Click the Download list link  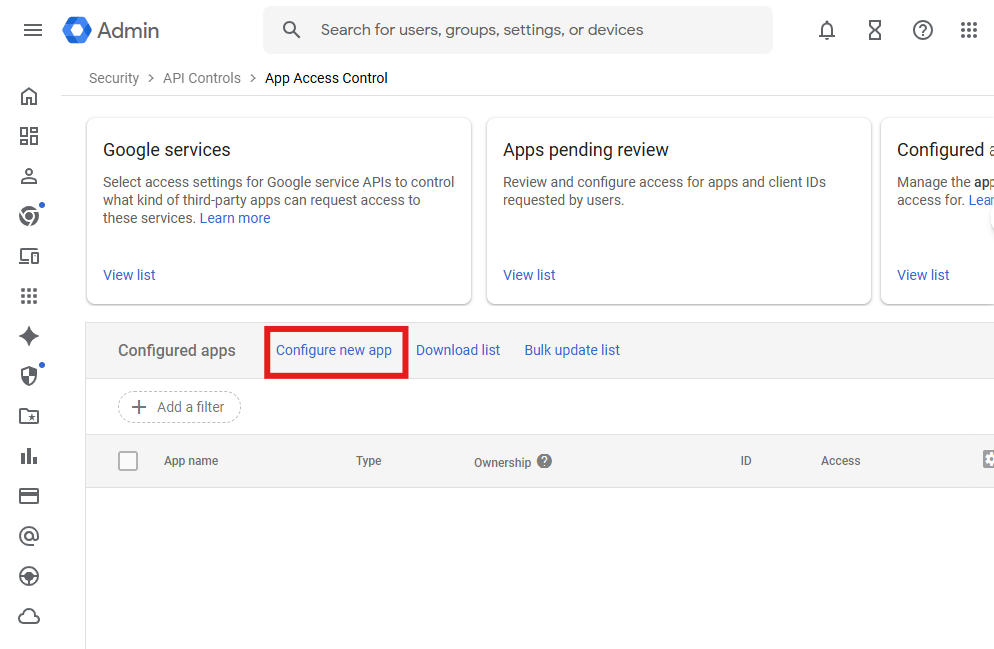click(x=458, y=350)
